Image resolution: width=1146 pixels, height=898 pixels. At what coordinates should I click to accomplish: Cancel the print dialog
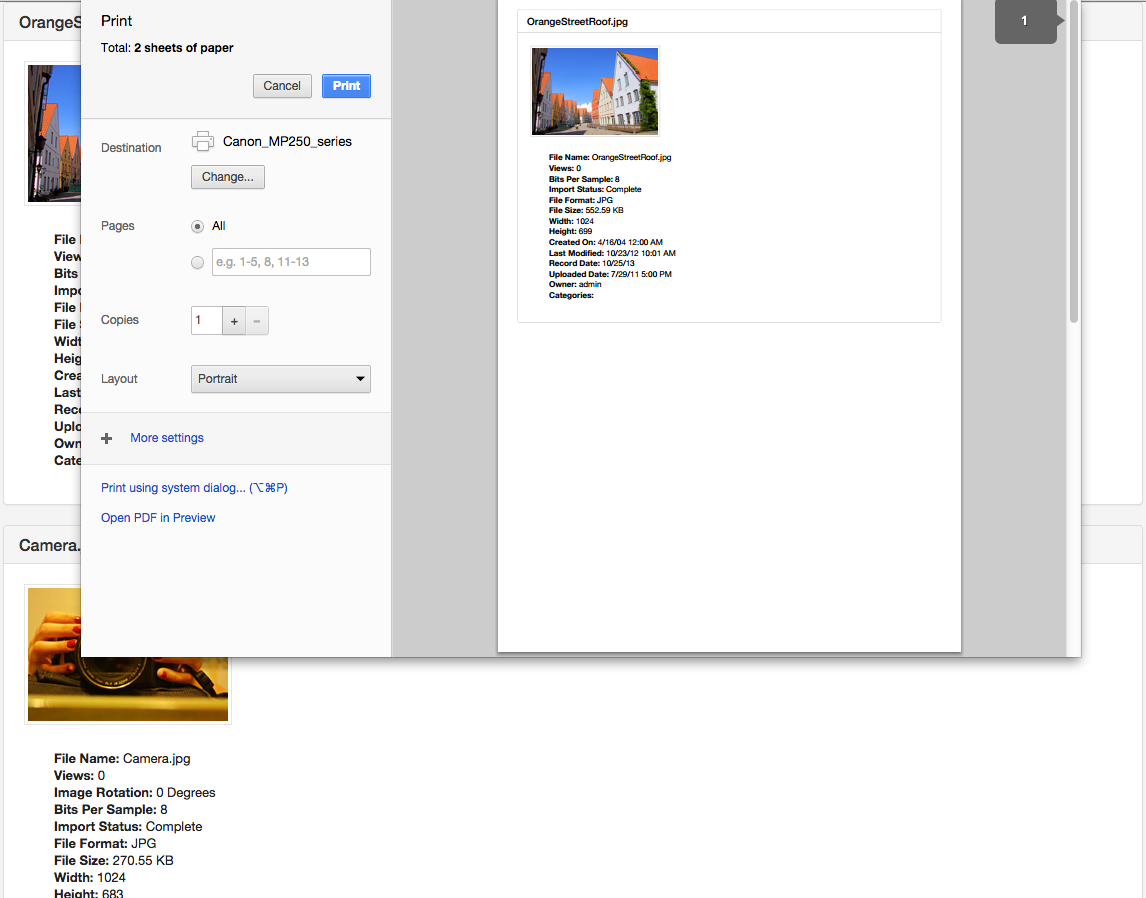(x=282, y=85)
